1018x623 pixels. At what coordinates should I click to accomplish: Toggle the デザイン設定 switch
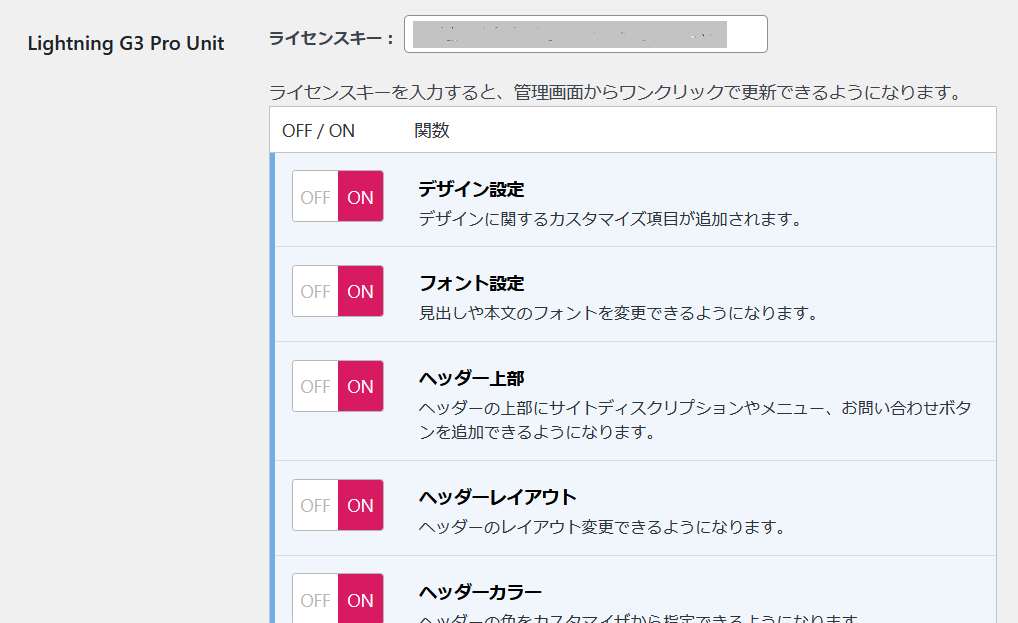tap(338, 197)
